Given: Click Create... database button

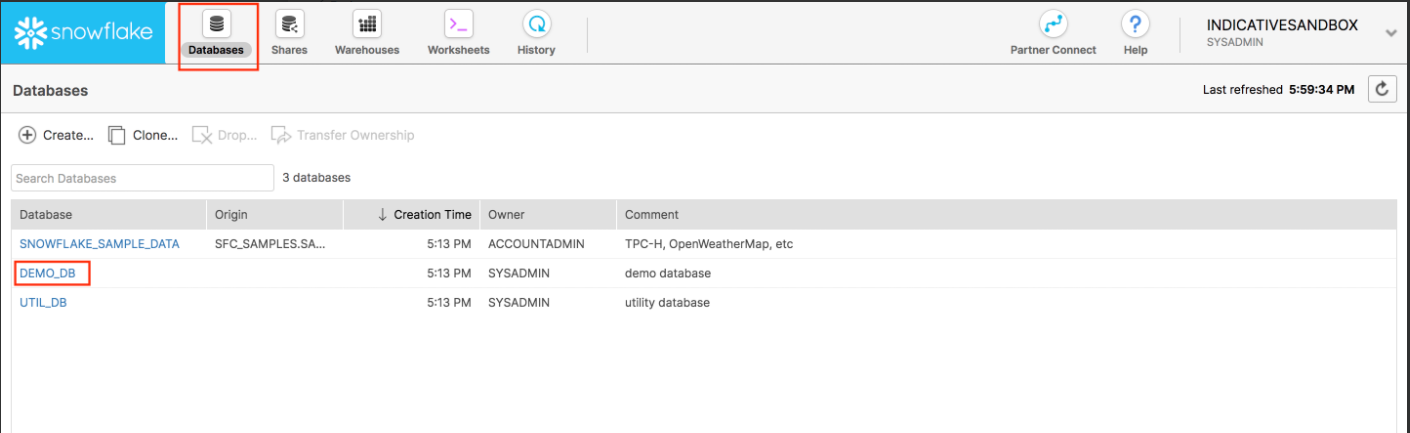Looking at the screenshot, I should click(56, 135).
